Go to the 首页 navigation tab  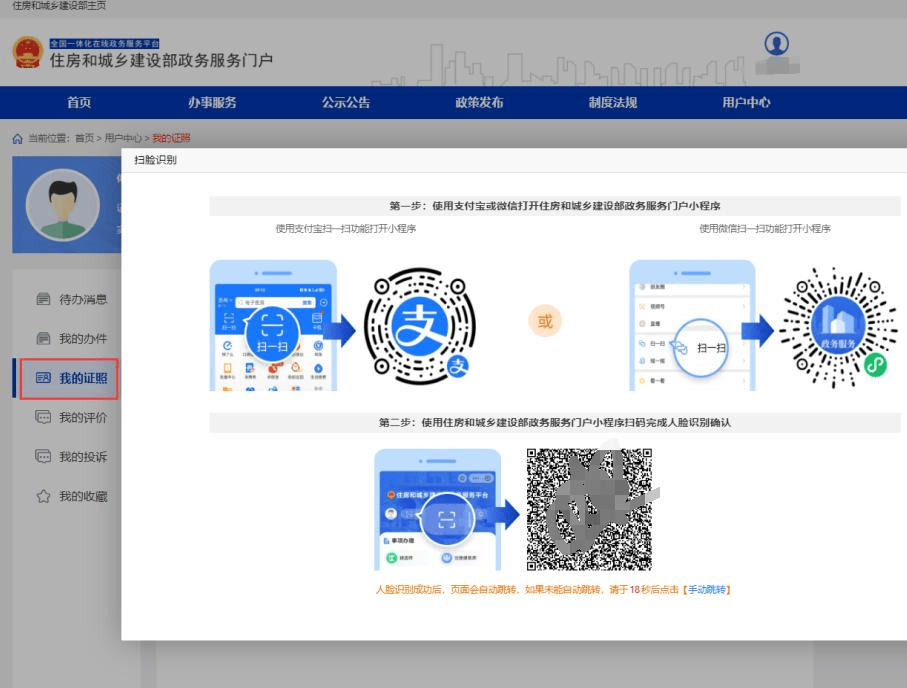79,102
